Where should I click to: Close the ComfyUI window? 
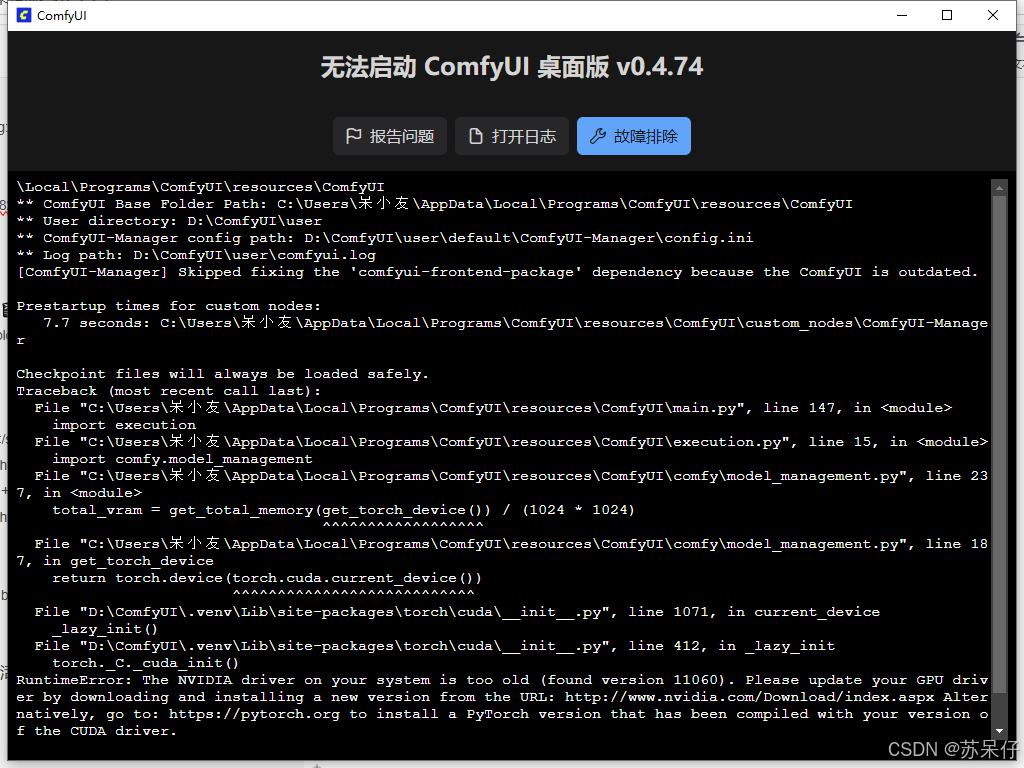click(993, 15)
